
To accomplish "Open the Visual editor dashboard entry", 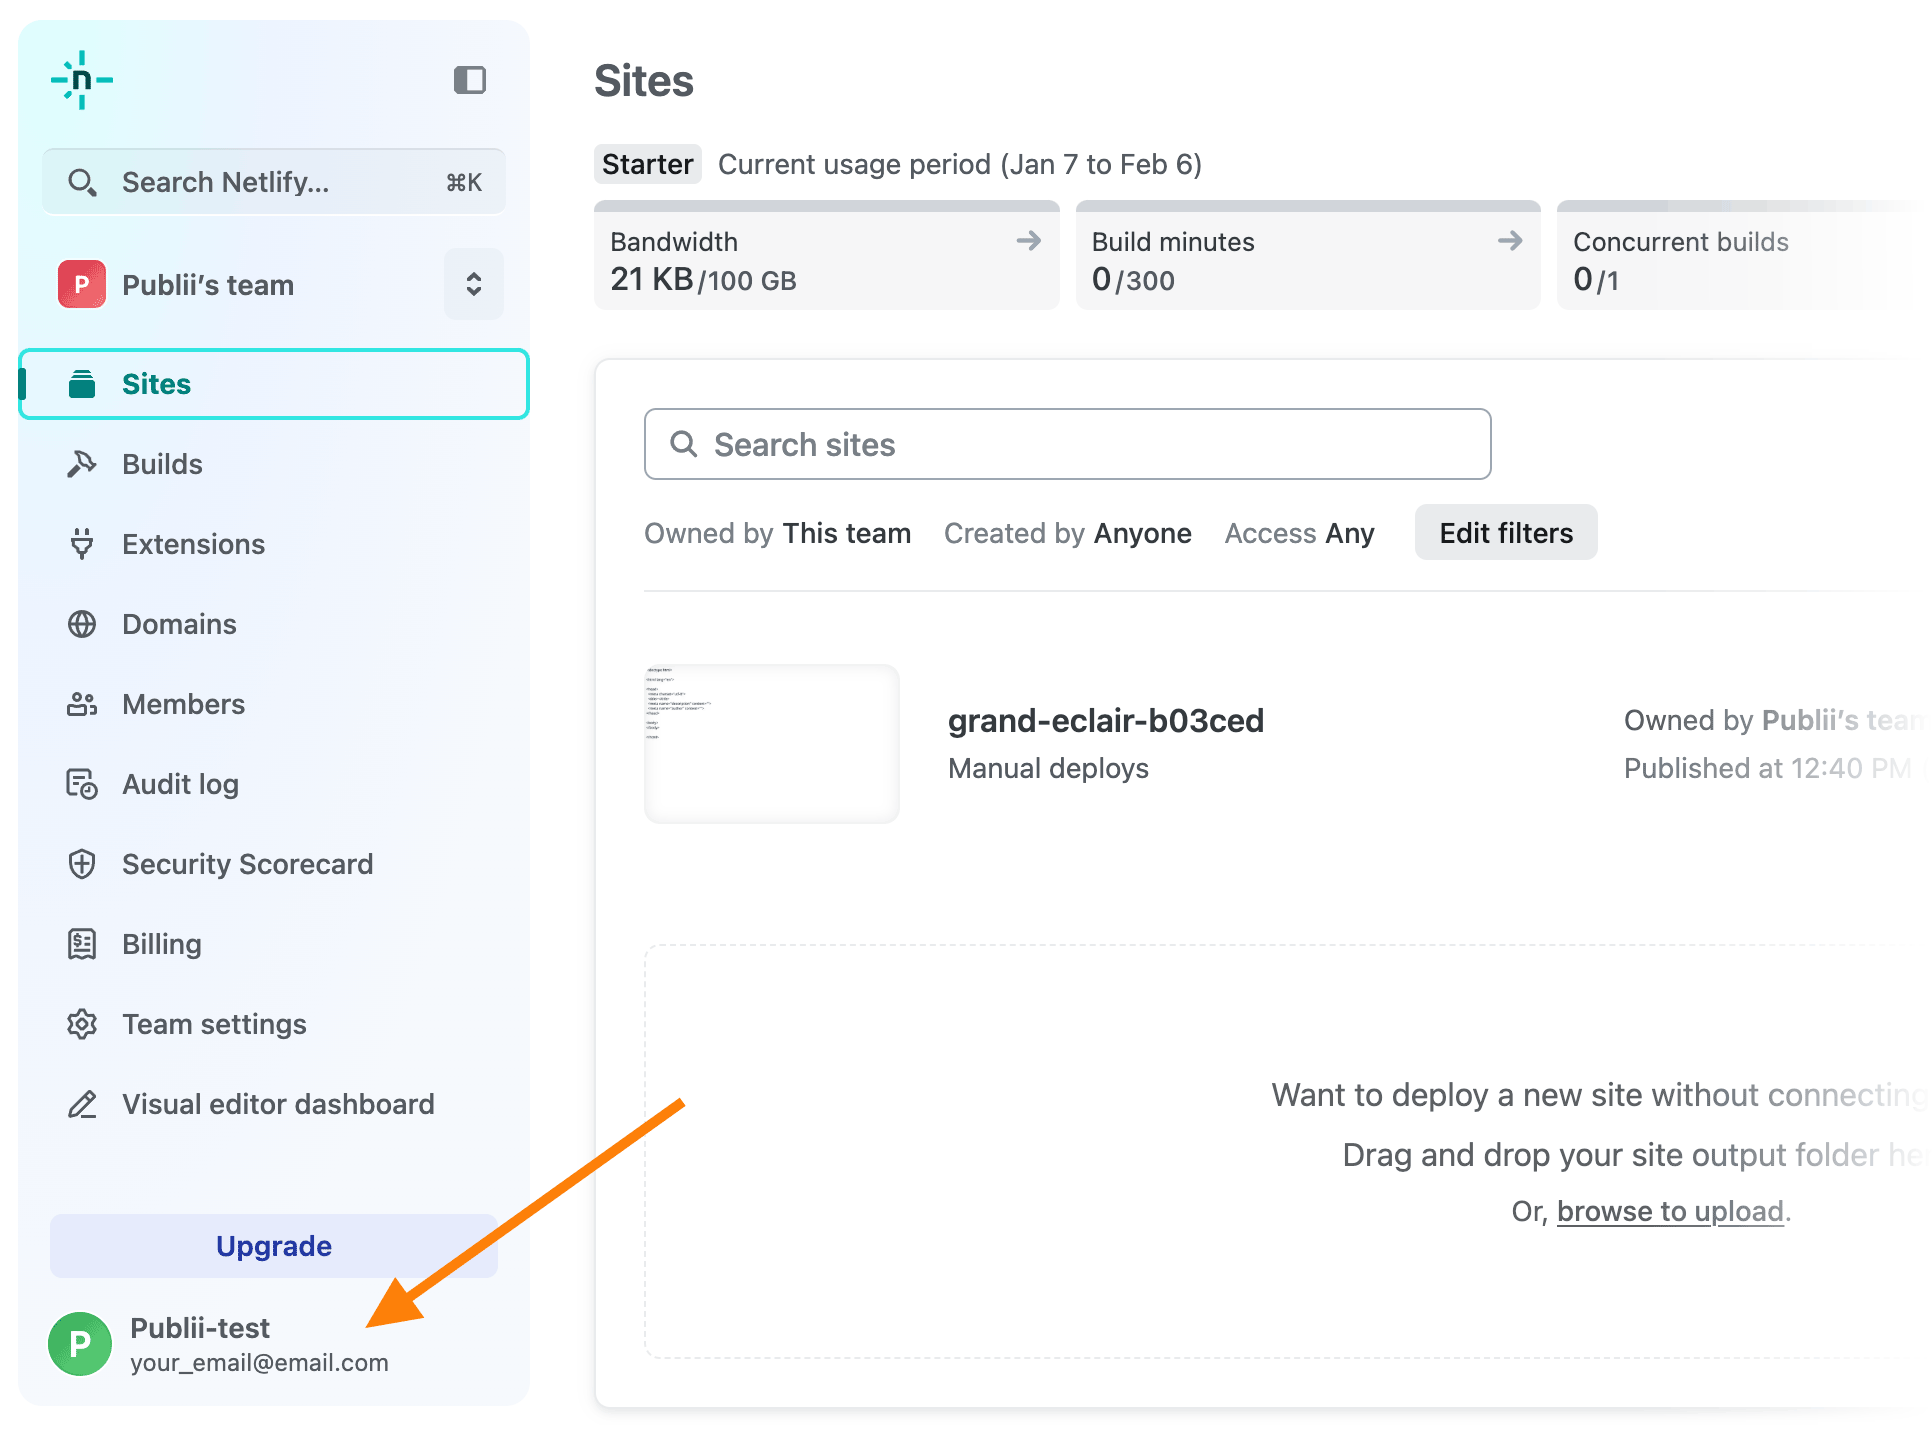I will click(278, 1104).
